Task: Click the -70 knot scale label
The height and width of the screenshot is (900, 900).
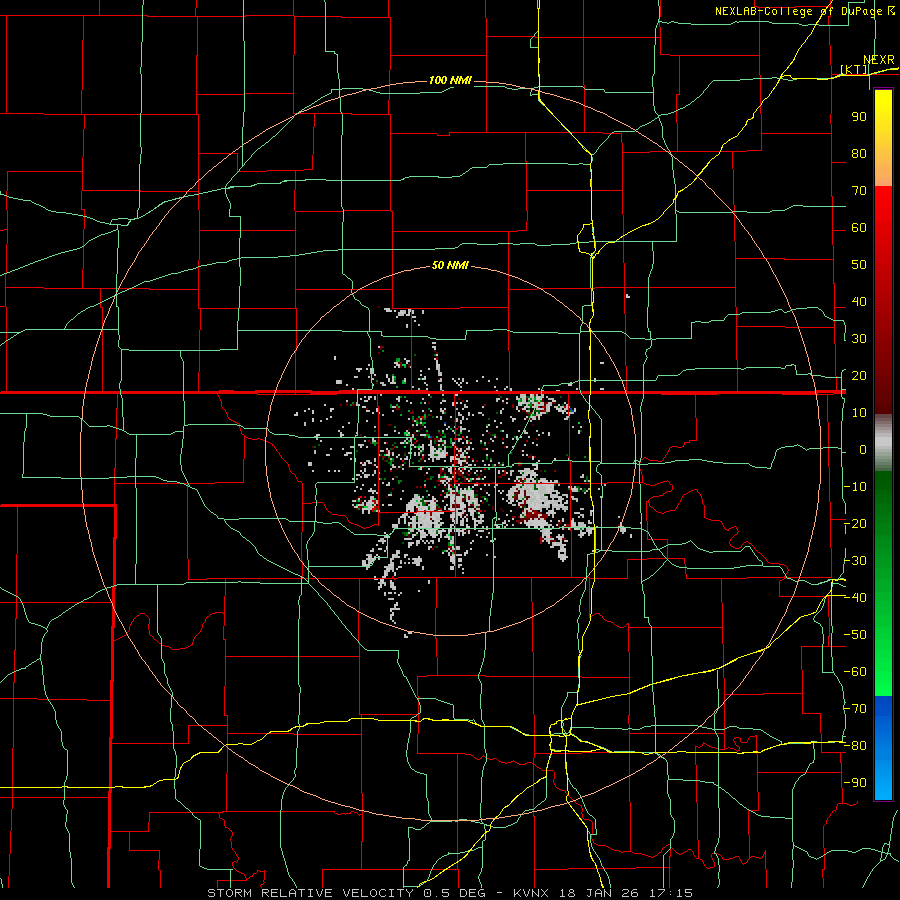Action: coord(855,709)
